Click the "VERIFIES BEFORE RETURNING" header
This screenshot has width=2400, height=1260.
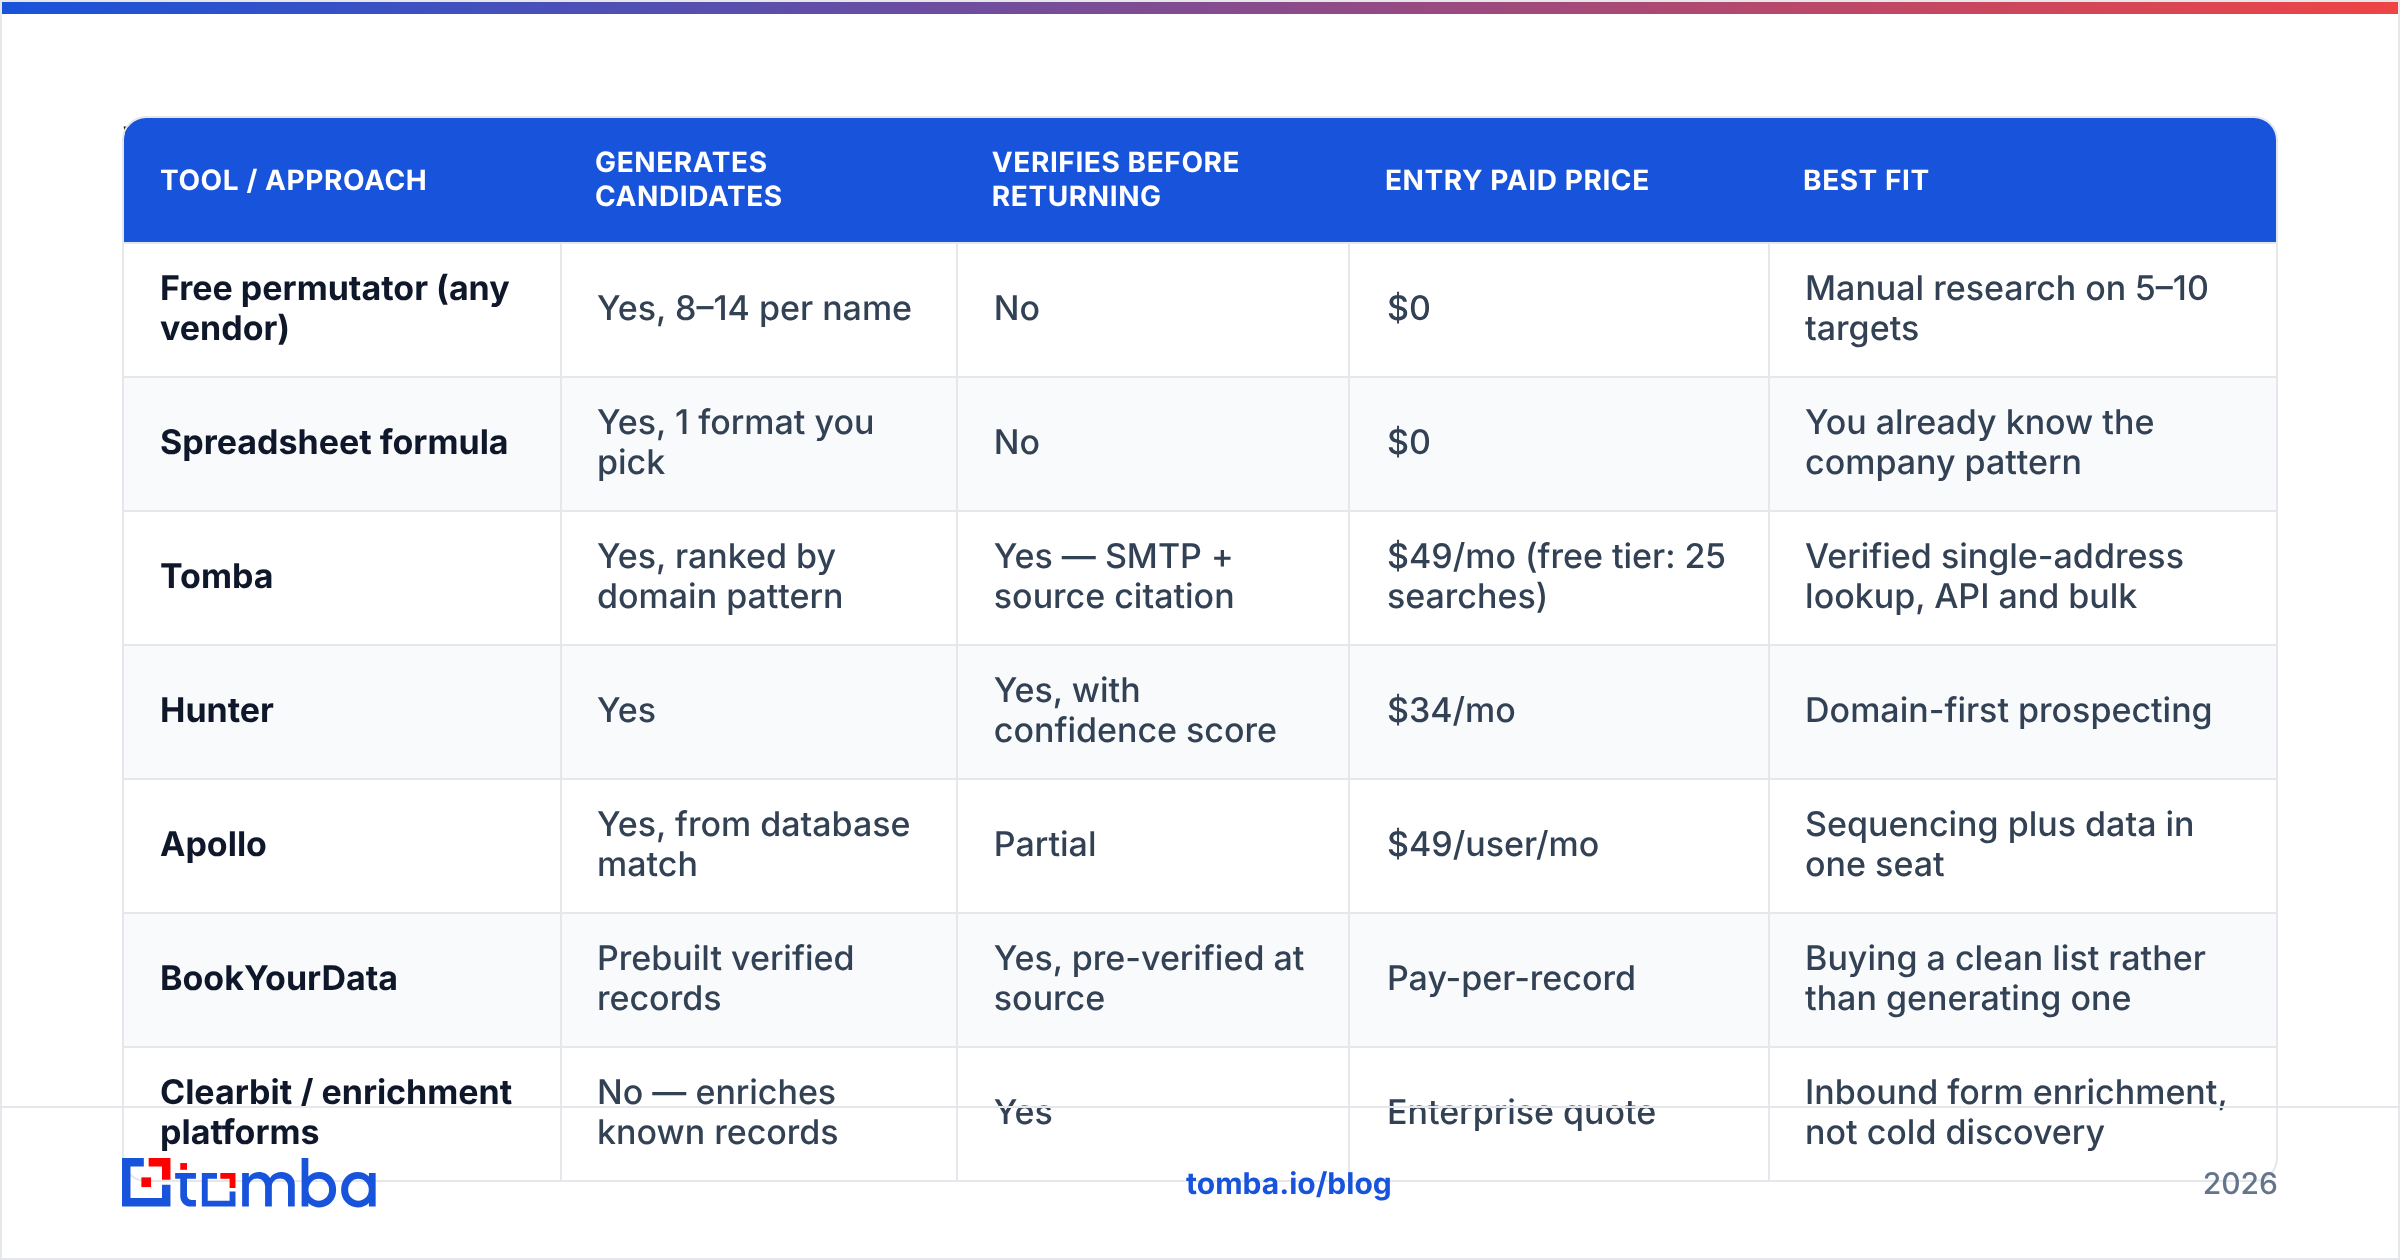[1115, 179]
